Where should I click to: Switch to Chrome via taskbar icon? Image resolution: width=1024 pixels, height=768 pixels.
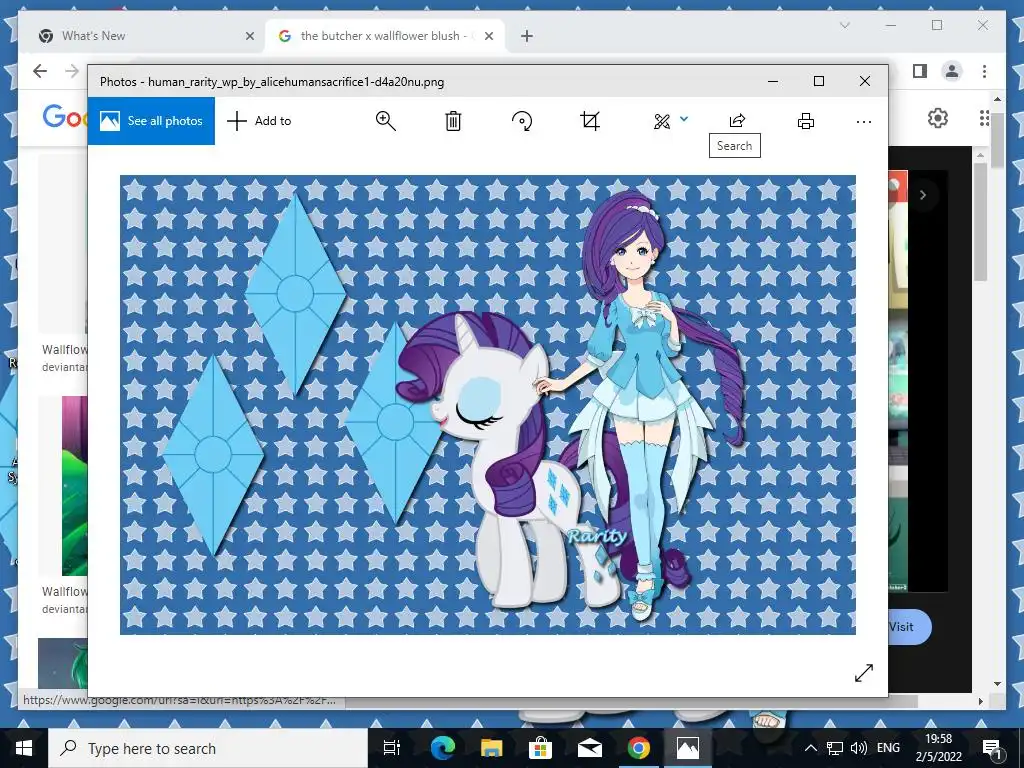pyautogui.click(x=639, y=748)
